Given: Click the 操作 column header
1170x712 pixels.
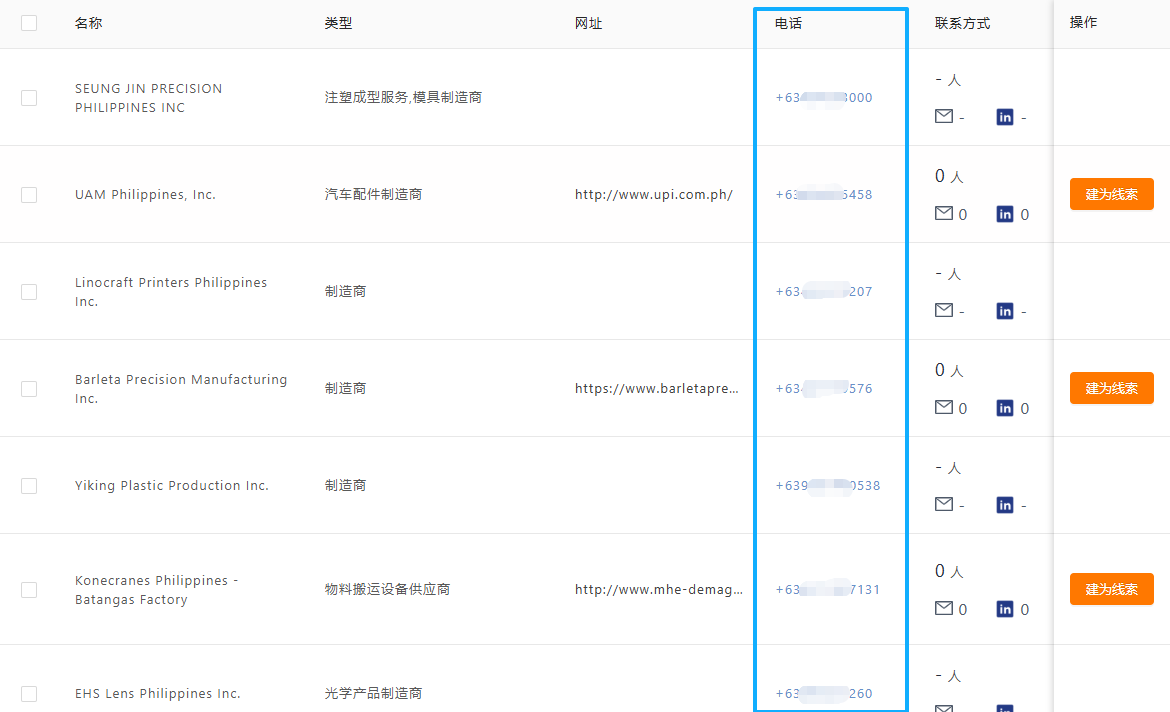Looking at the screenshot, I should (1083, 22).
